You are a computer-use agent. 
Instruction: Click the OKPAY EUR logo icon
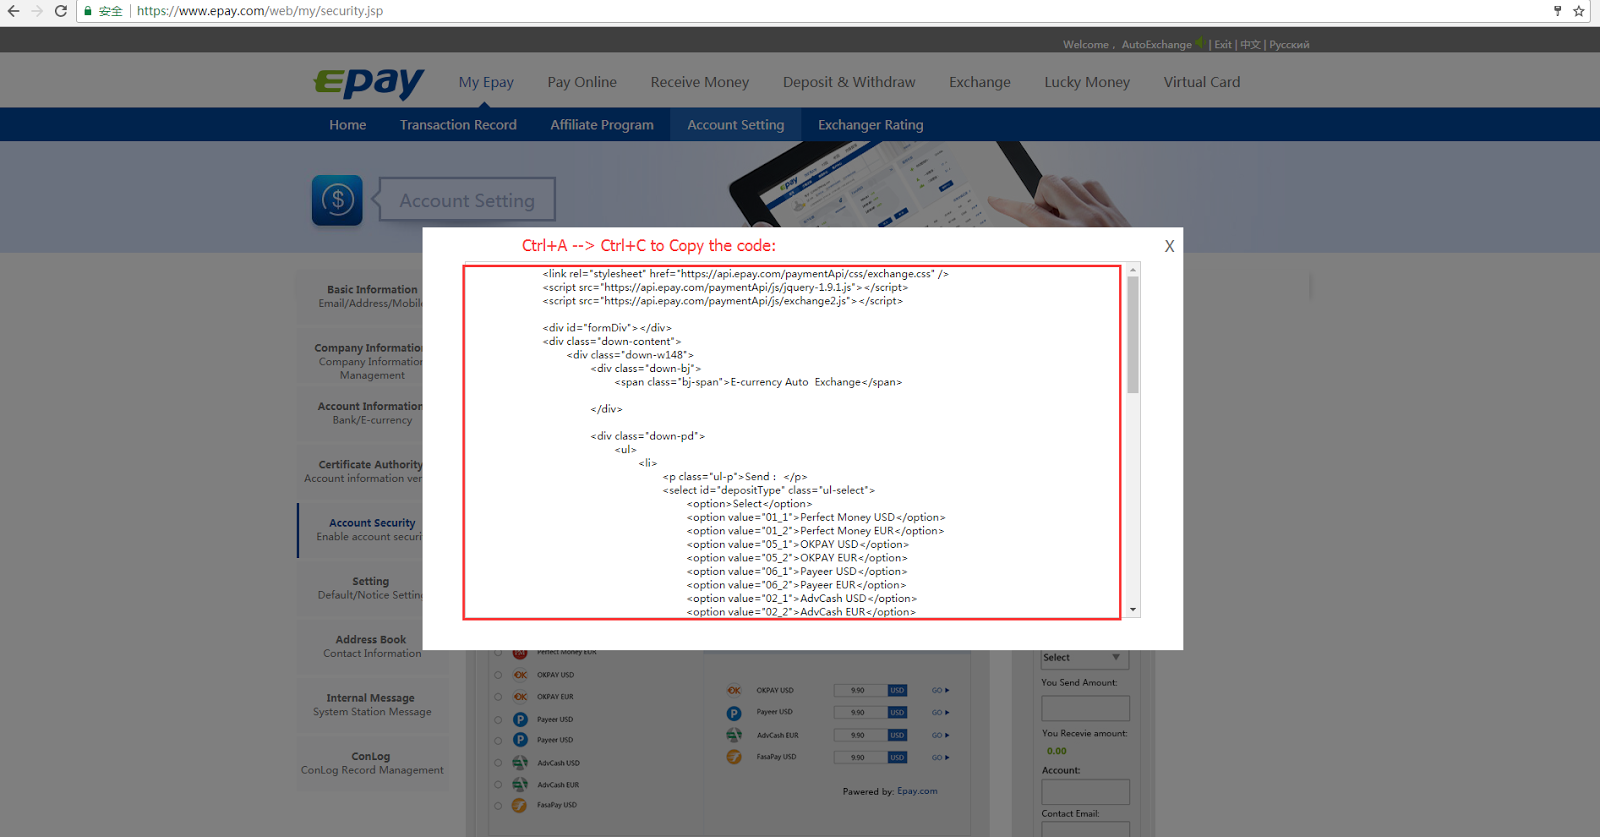tap(520, 697)
